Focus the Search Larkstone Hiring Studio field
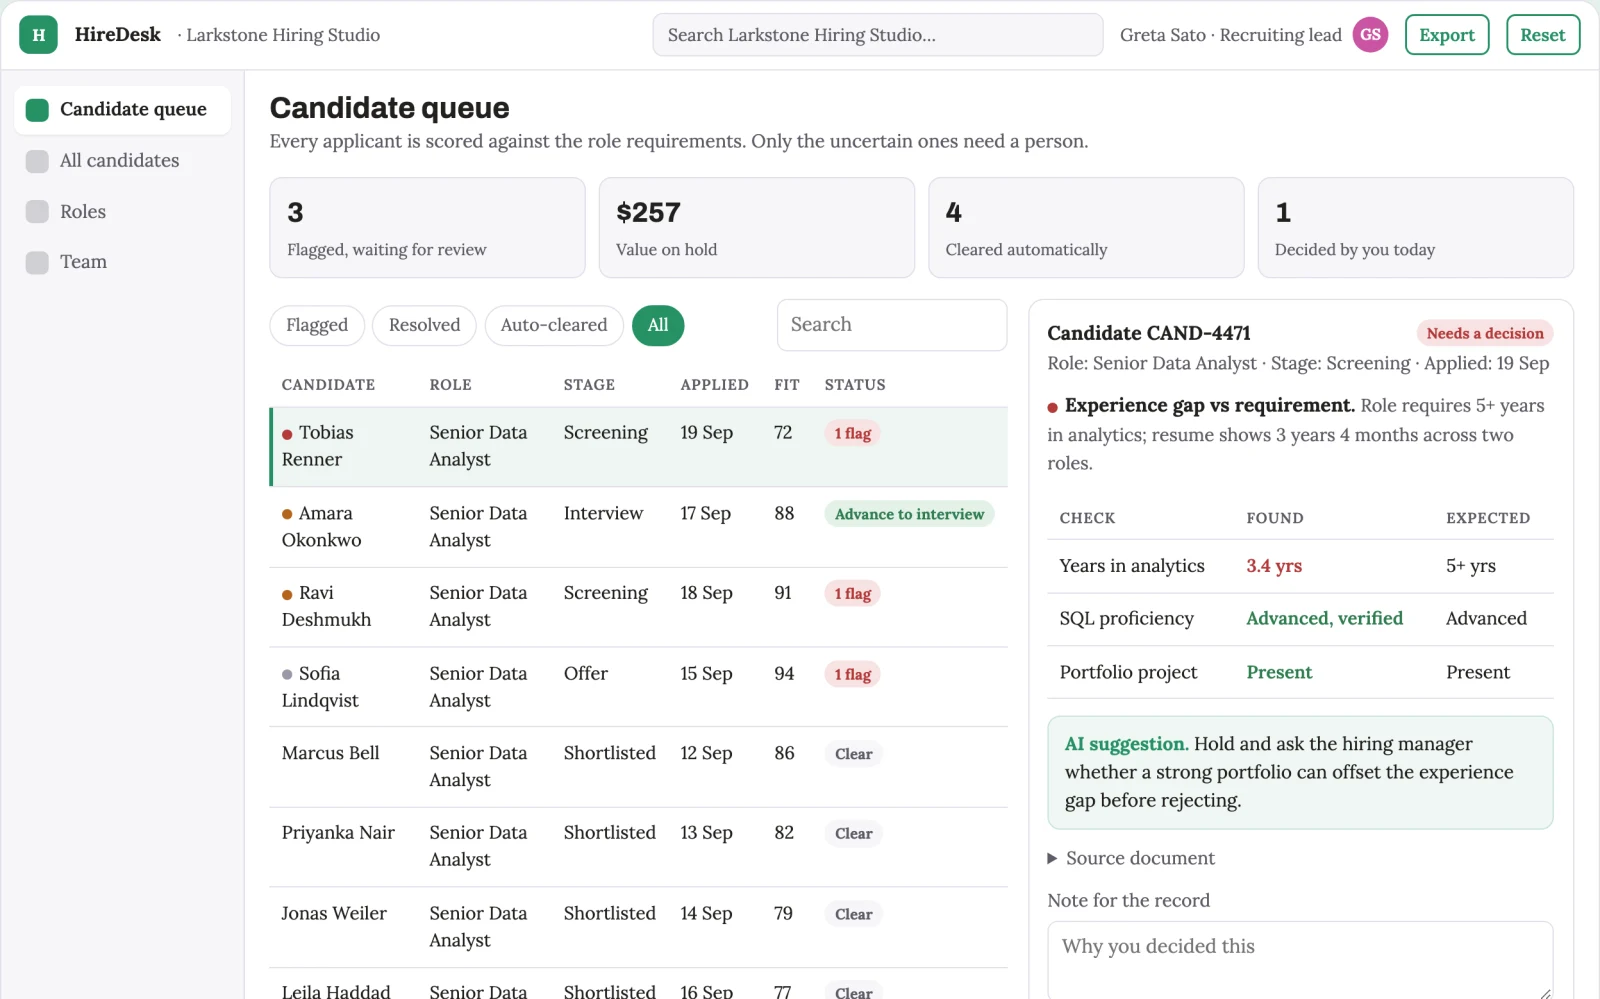The height and width of the screenshot is (999, 1600). click(878, 35)
